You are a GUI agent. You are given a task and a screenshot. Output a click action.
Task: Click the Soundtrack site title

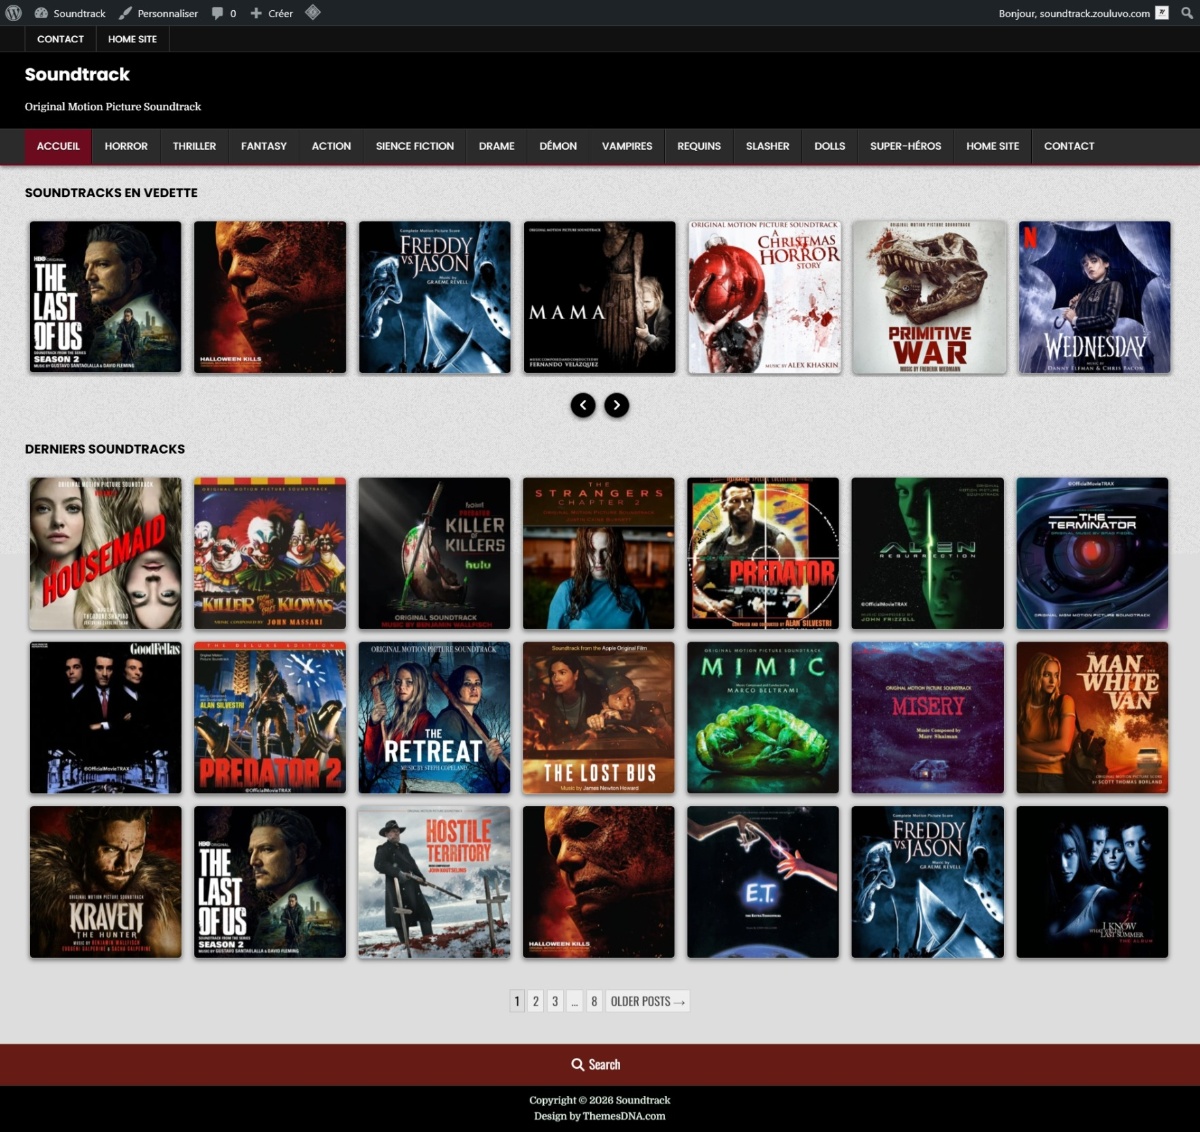77,74
